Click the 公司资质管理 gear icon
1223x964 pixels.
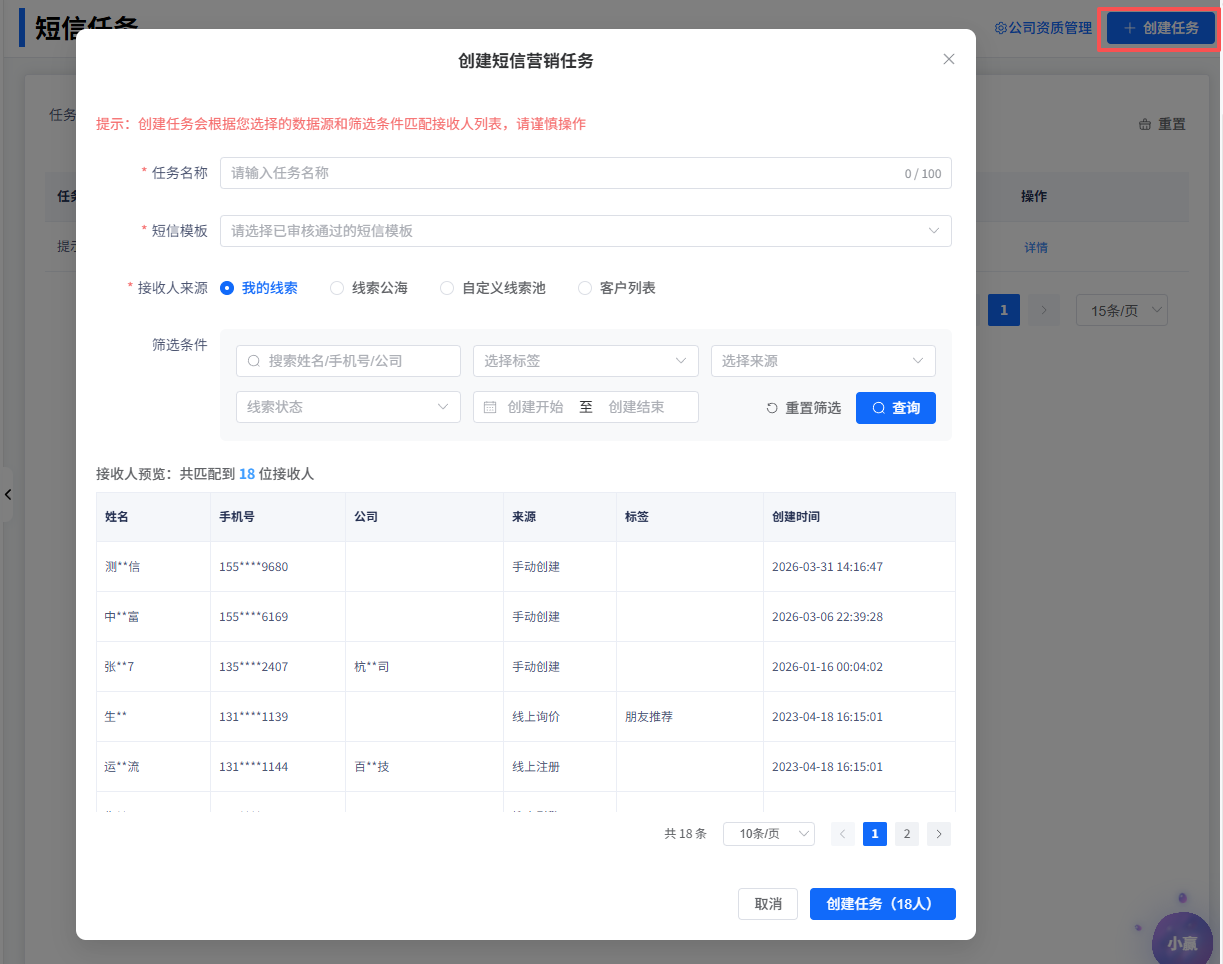pos(1000,28)
